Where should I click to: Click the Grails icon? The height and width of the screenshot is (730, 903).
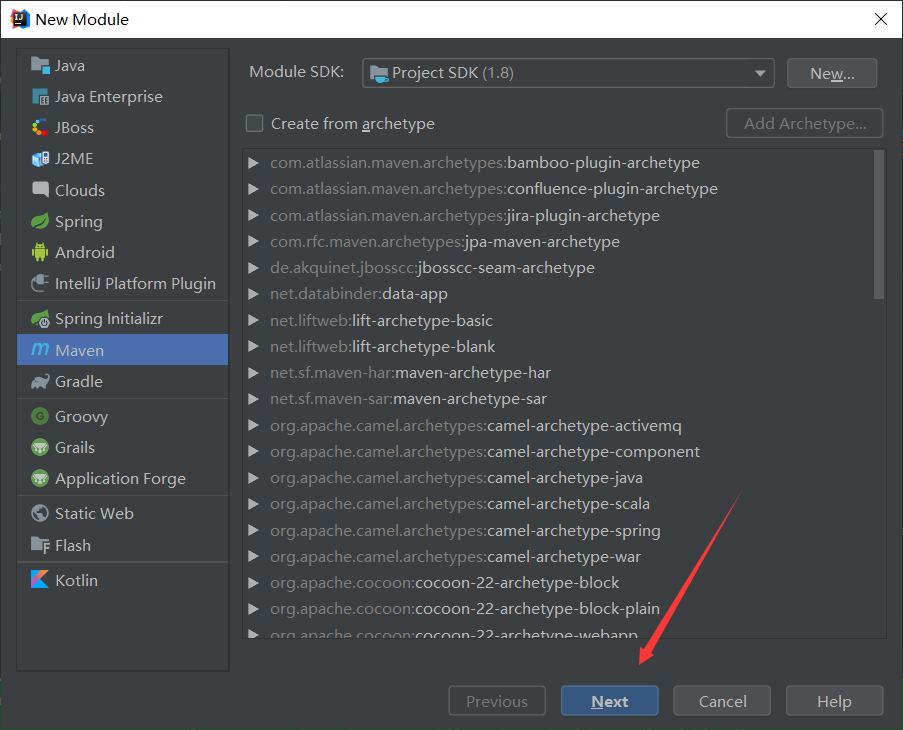pos(40,447)
